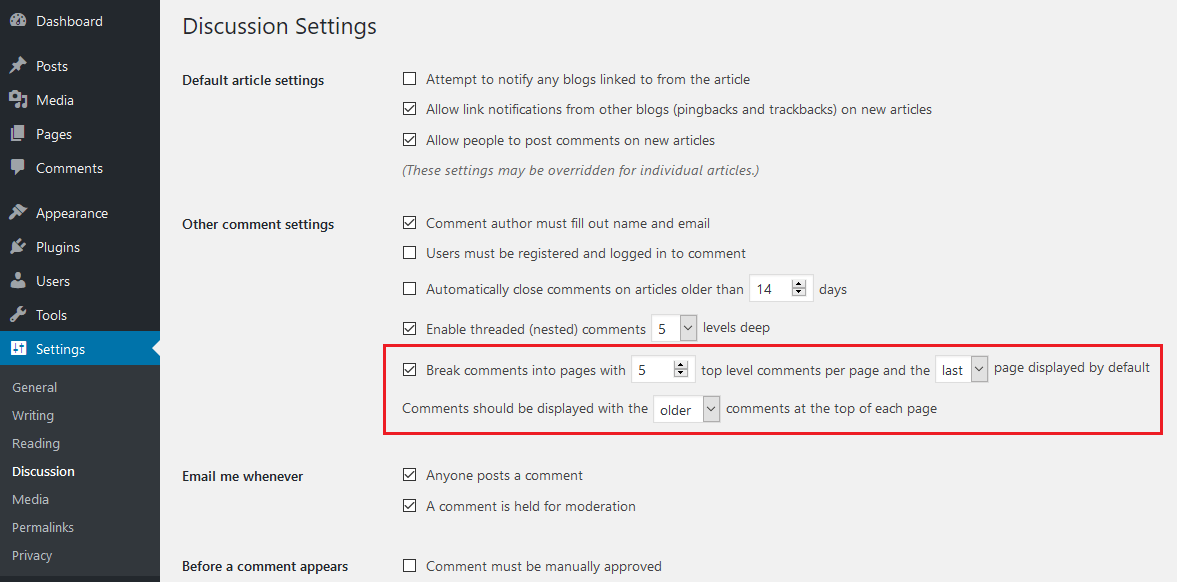Switch to the Reading settings page
1177x582 pixels.
click(35, 443)
